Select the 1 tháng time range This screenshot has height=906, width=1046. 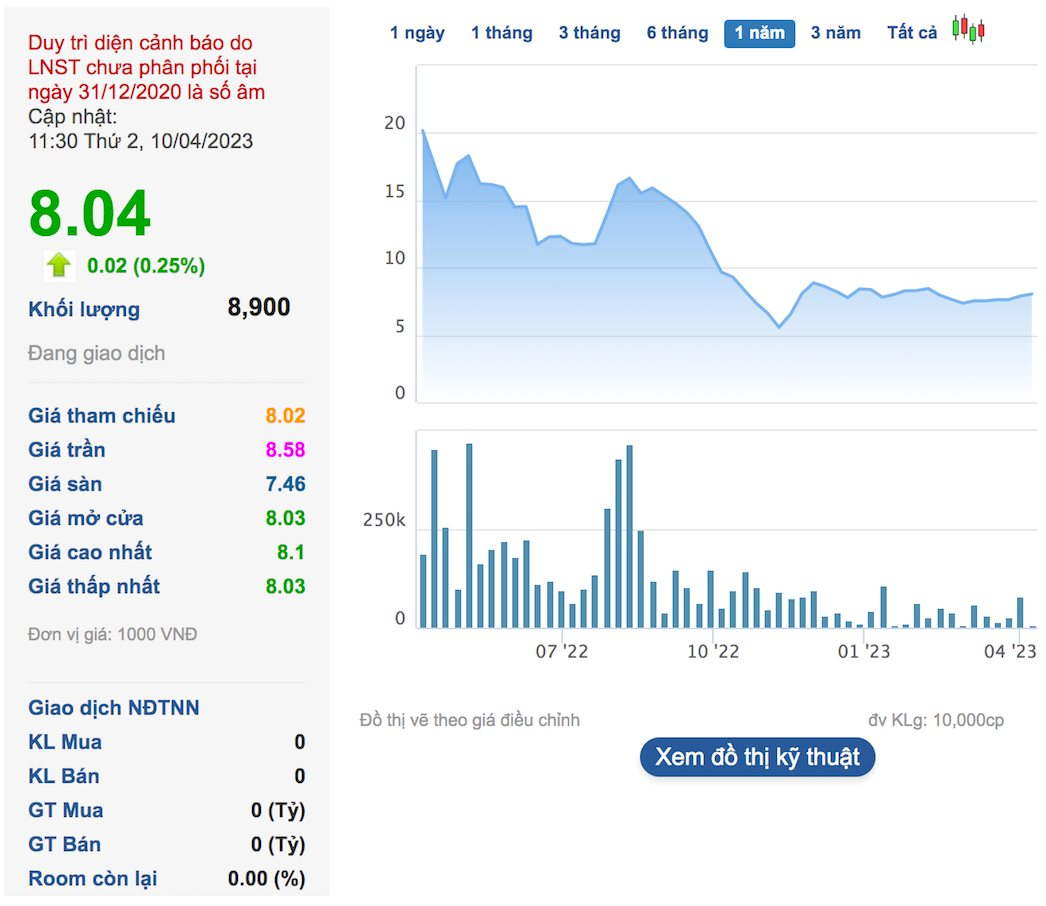click(502, 33)
